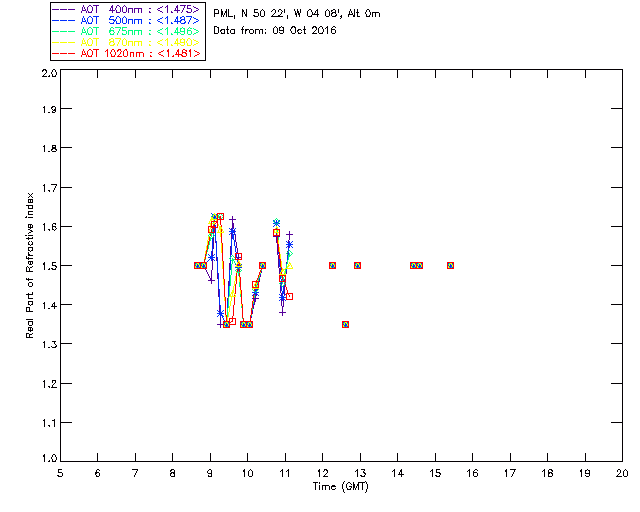Screen dimensions: 640x512
Task: Click the purple plus marker at 1.38 near 11
Action: 282,313
